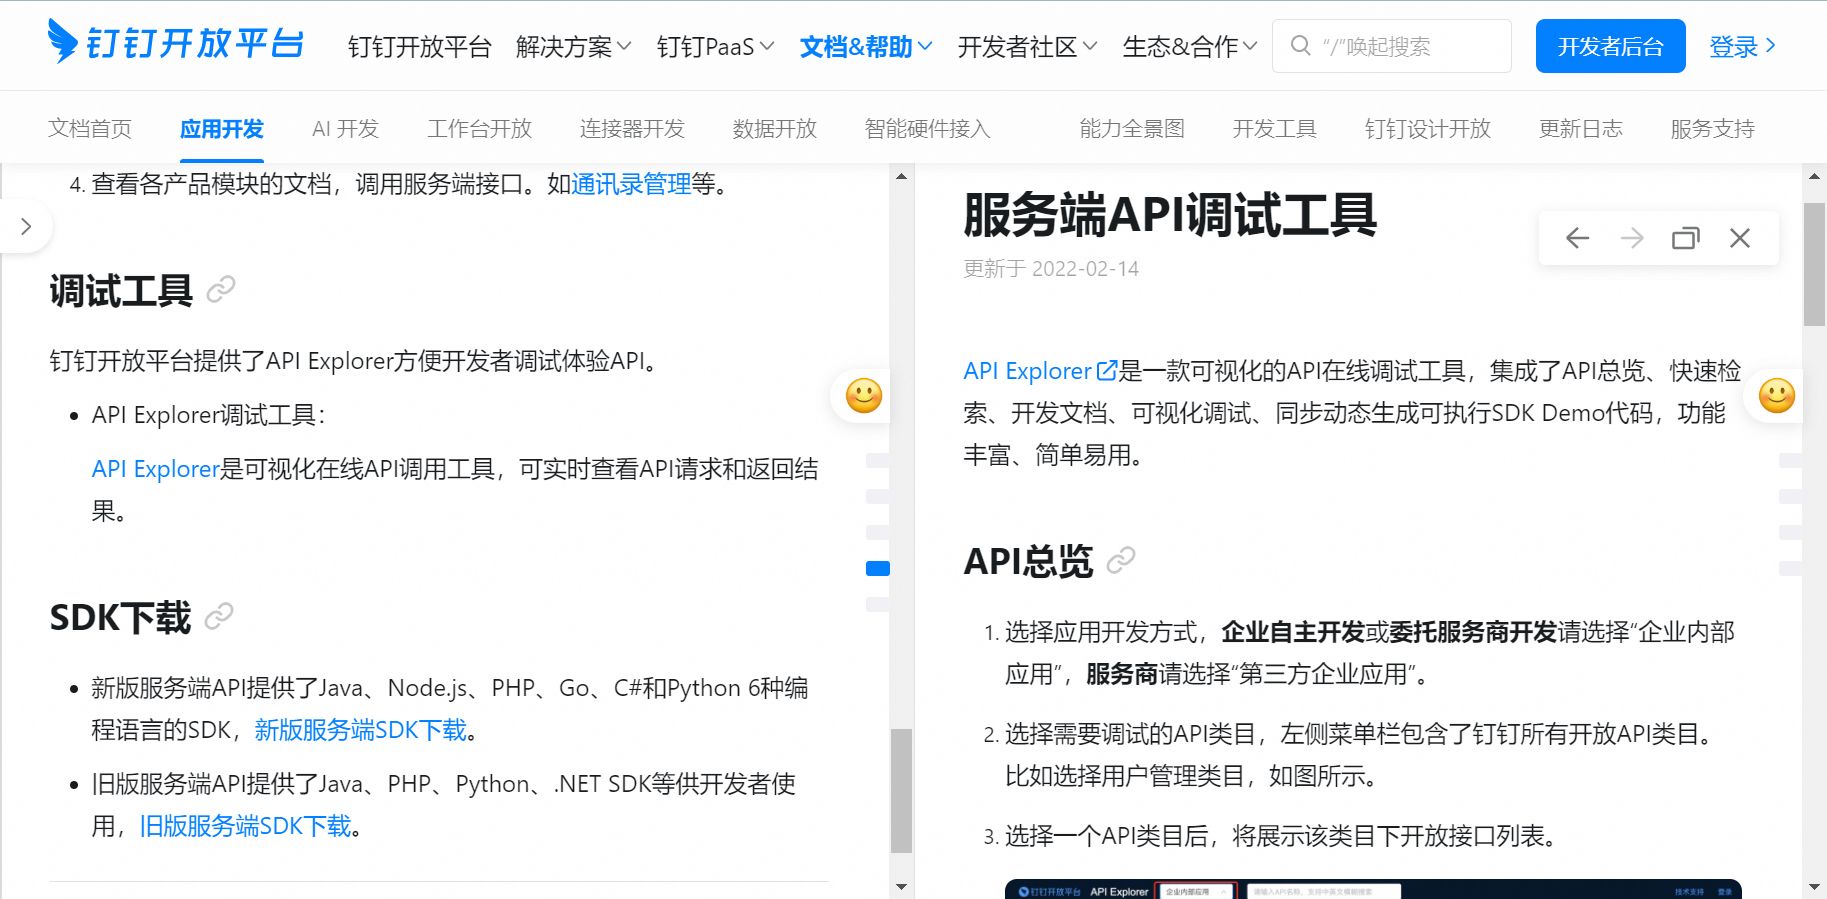Copy the anchor link next to 调试工具 heading

(x=221, y=290)
